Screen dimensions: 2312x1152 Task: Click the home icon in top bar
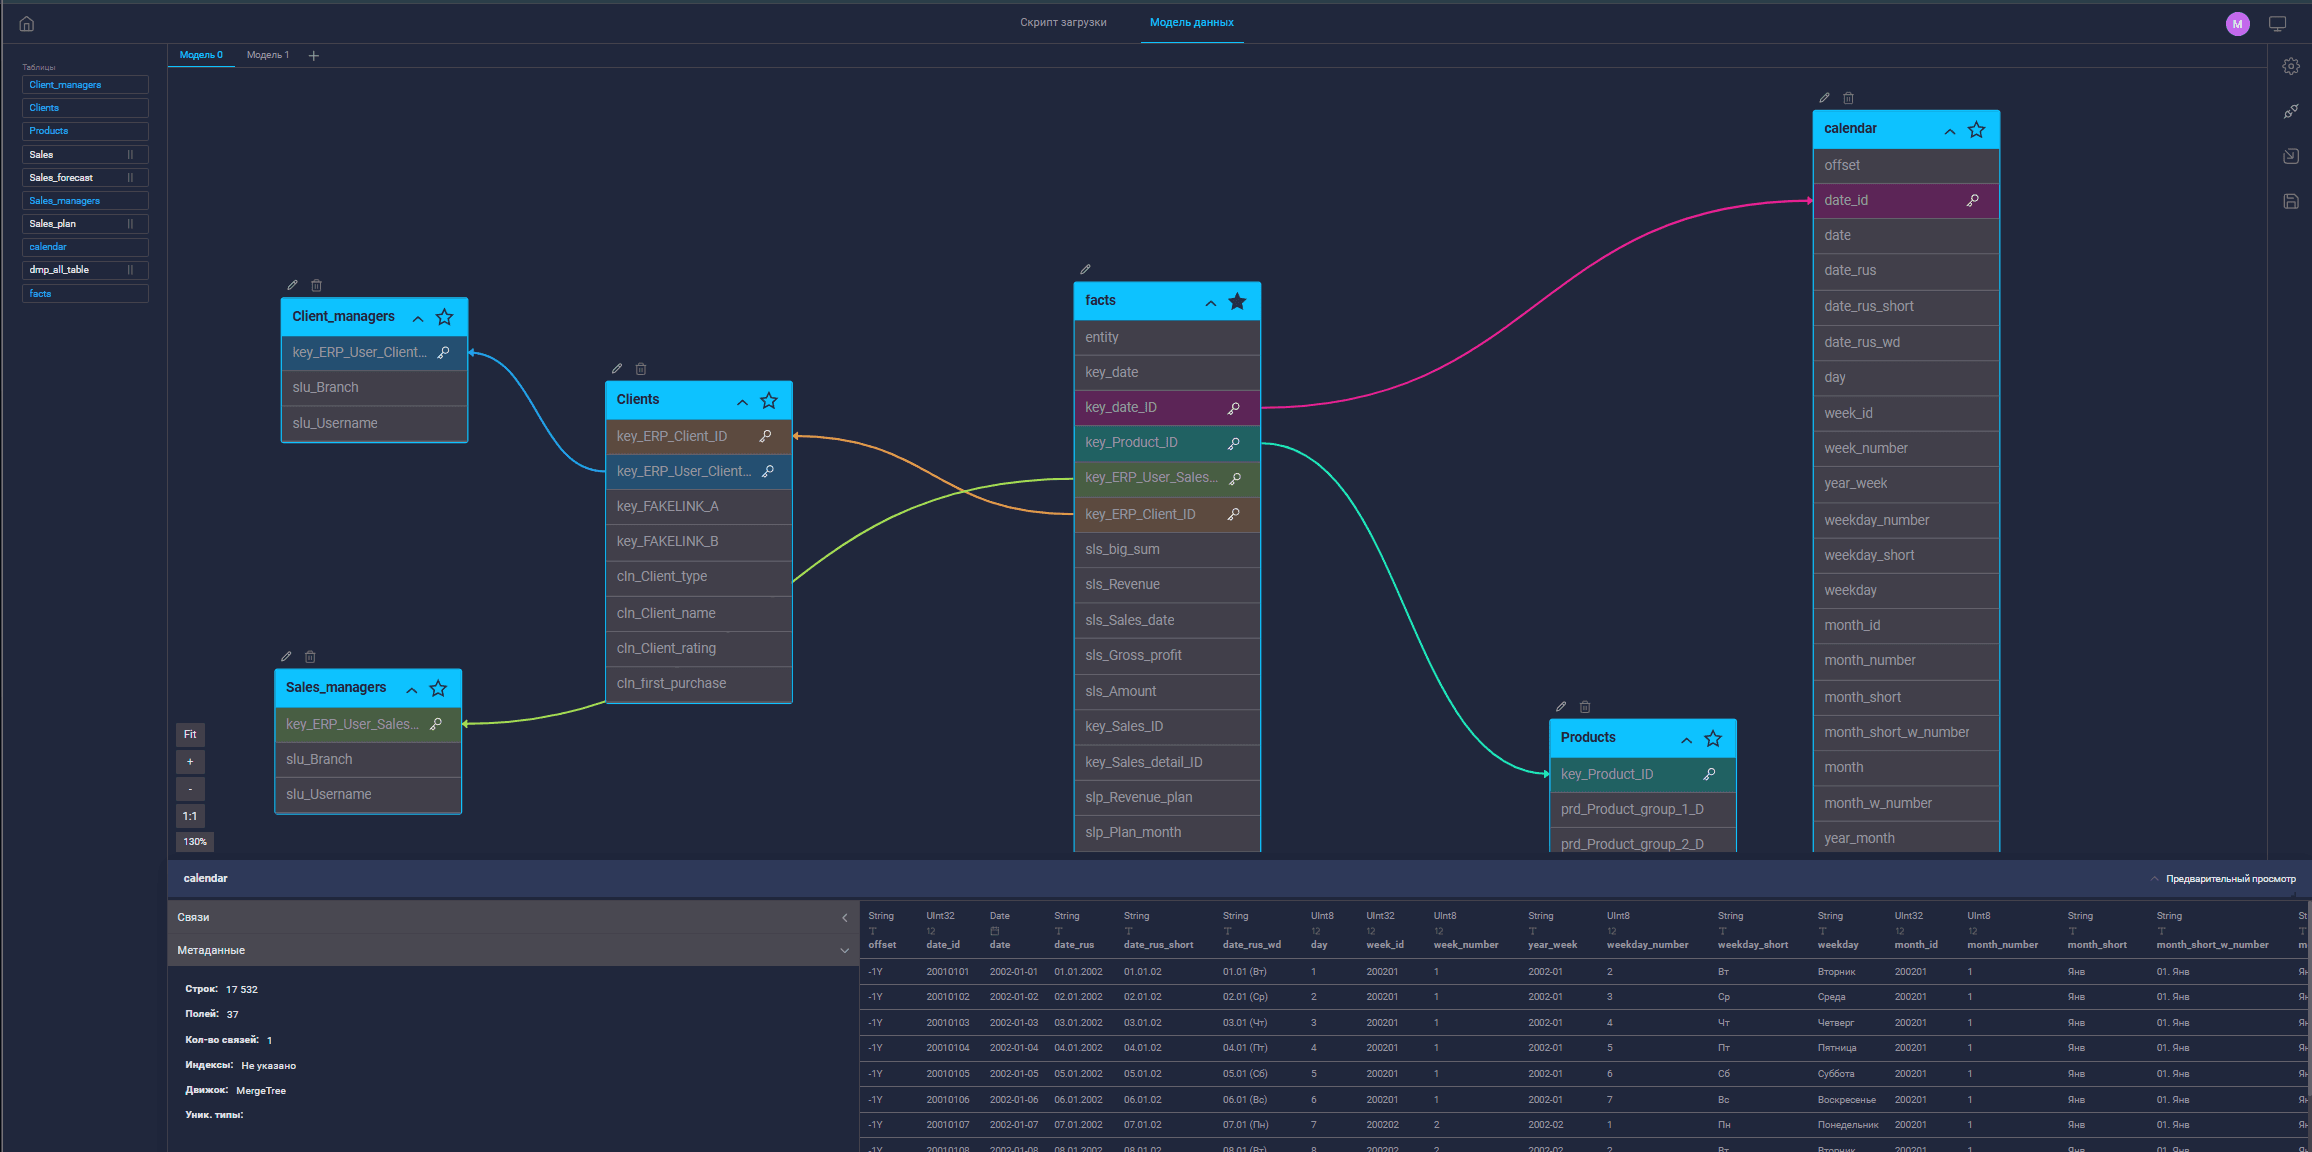pyautogui.click(x=27, y=24)
